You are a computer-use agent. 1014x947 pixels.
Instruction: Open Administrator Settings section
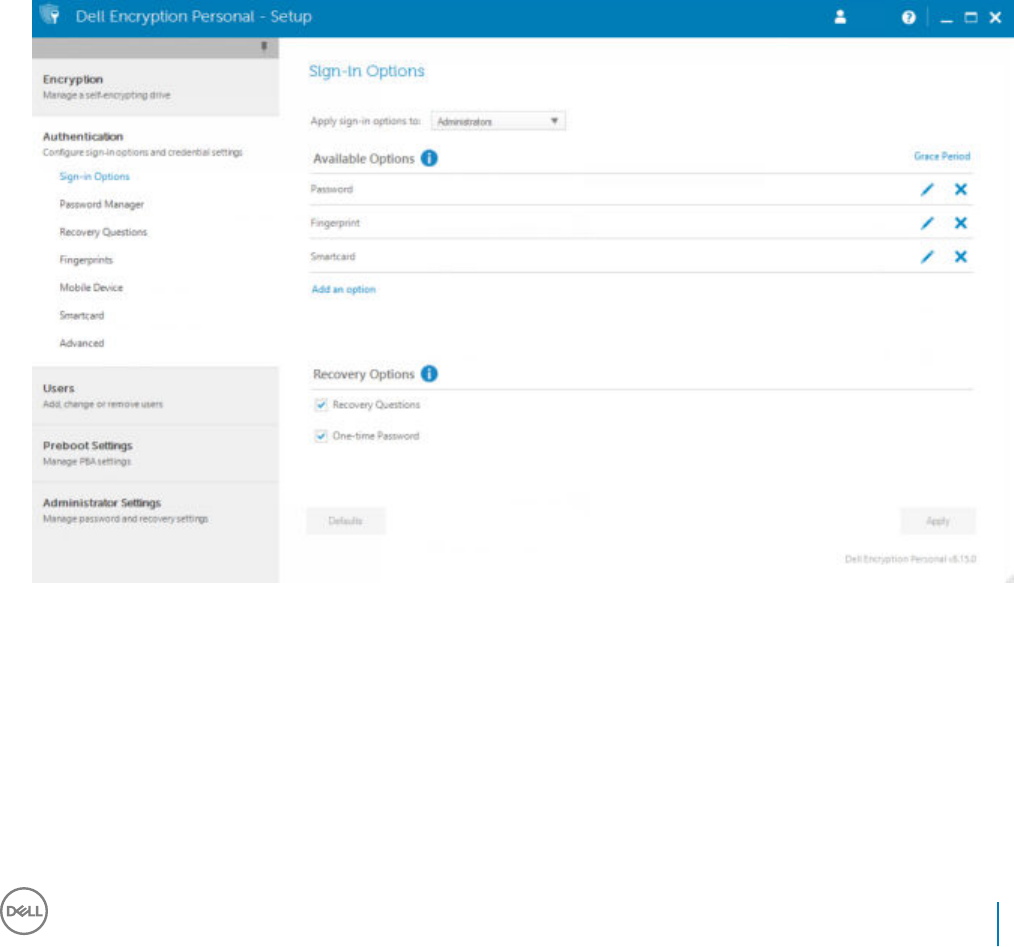155,510
